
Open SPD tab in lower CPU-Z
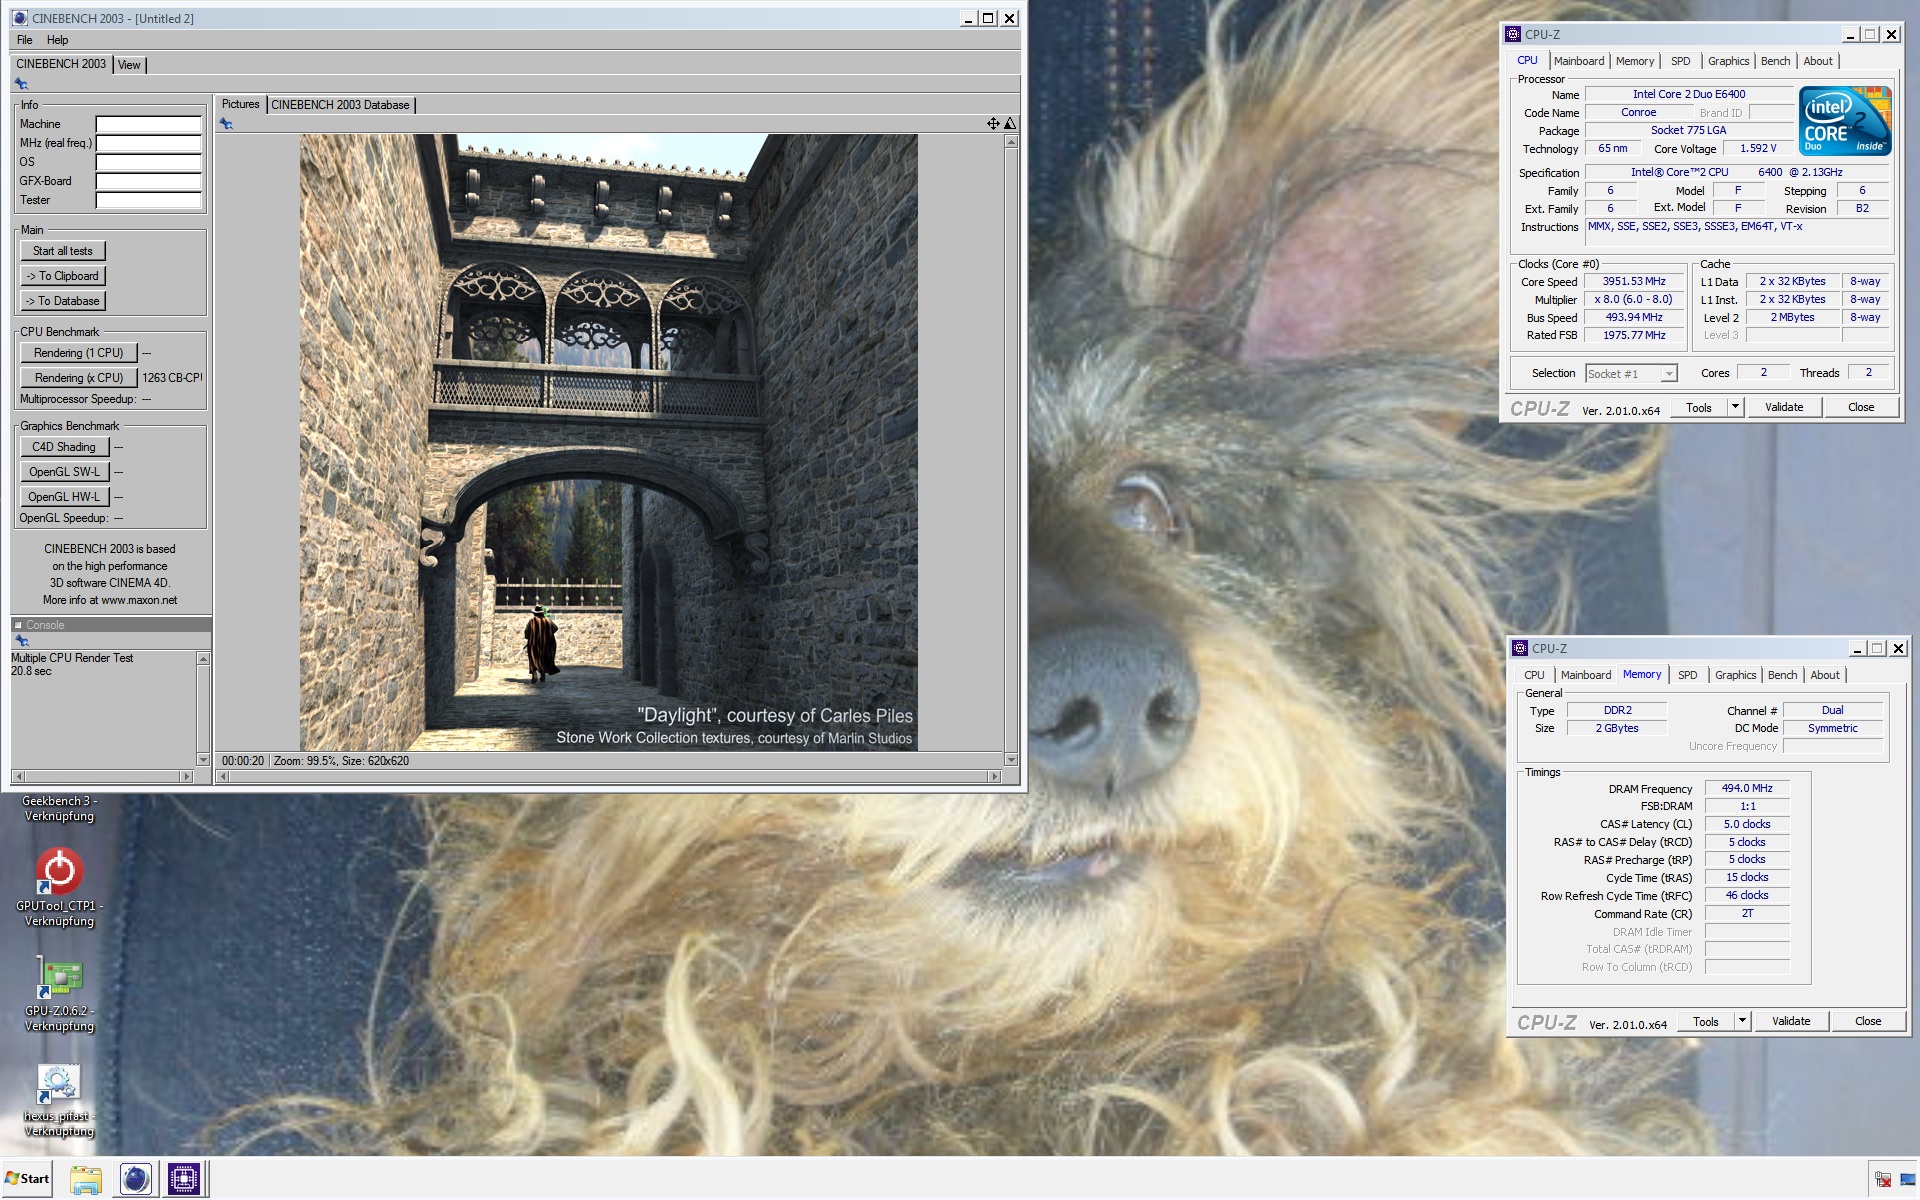[1688, 675]
